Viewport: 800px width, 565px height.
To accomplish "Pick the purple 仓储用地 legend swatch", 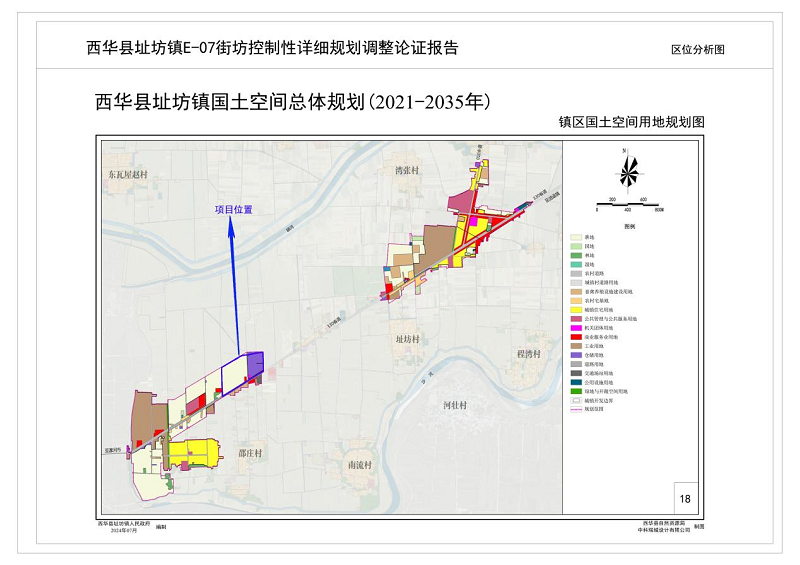I will click(575, 354).
